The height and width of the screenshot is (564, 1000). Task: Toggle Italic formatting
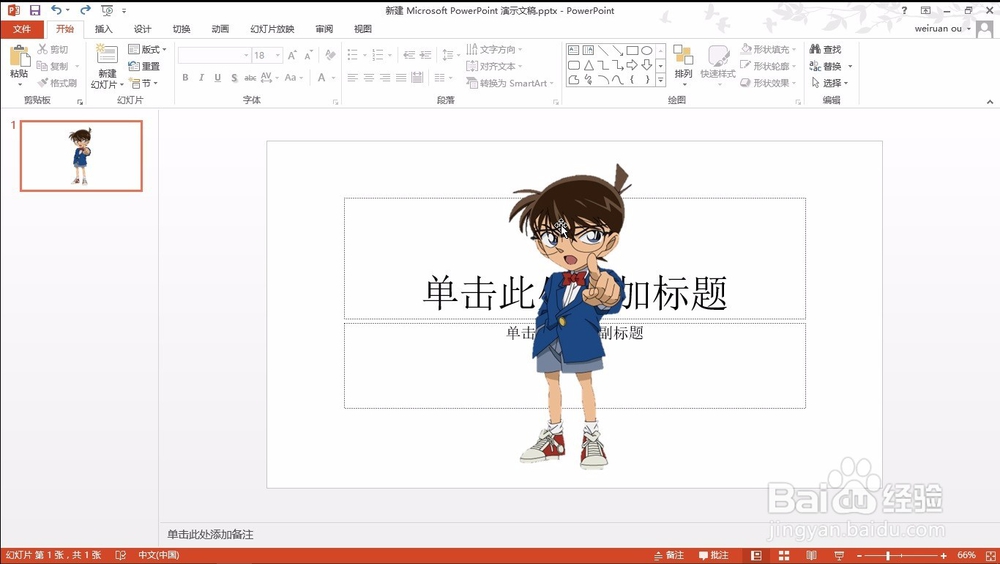click(x=201, y=78)
